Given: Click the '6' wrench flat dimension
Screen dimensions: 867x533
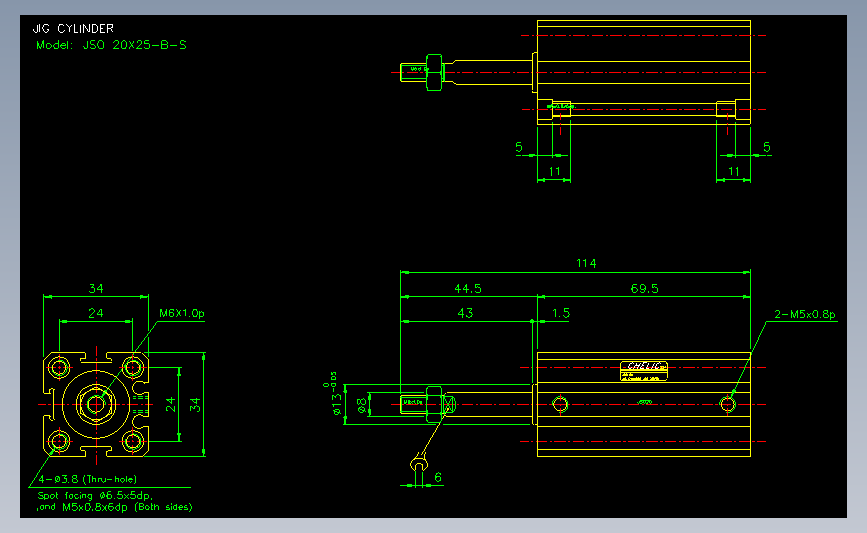Looking at the screenshot, I should (438, 477).
